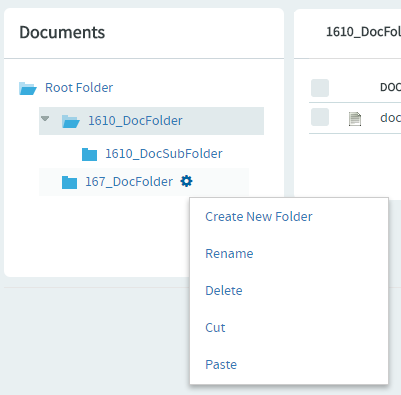This screenshot has height=395, width=401.
Task: Check the header select-all checkbox
Action: coord(320,88)
